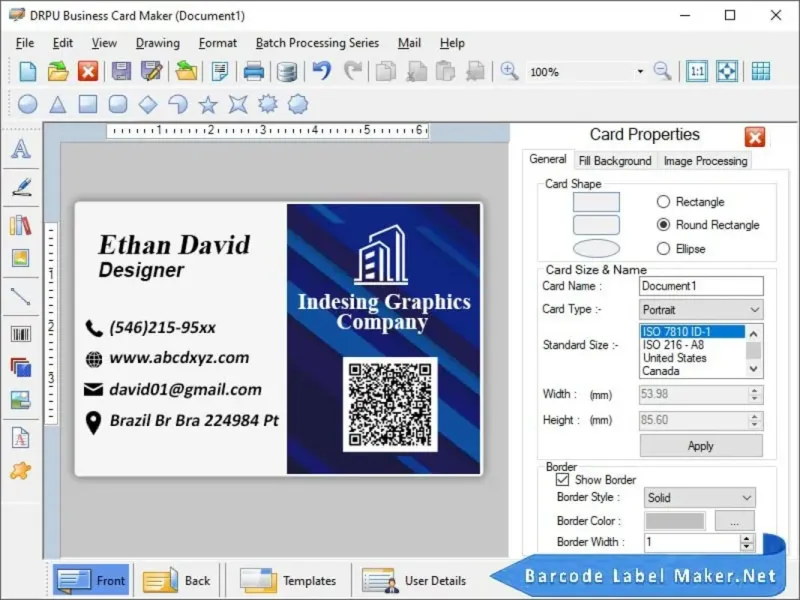Click the Undo arrow icon
Image resolution: width=800 pixels, height=600 pixels.
pos(322,71)
